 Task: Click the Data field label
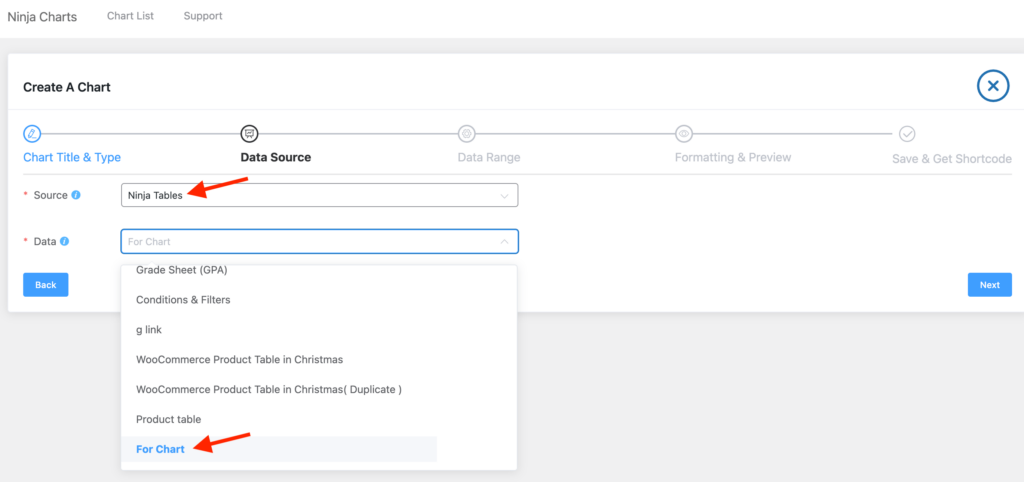44,241
